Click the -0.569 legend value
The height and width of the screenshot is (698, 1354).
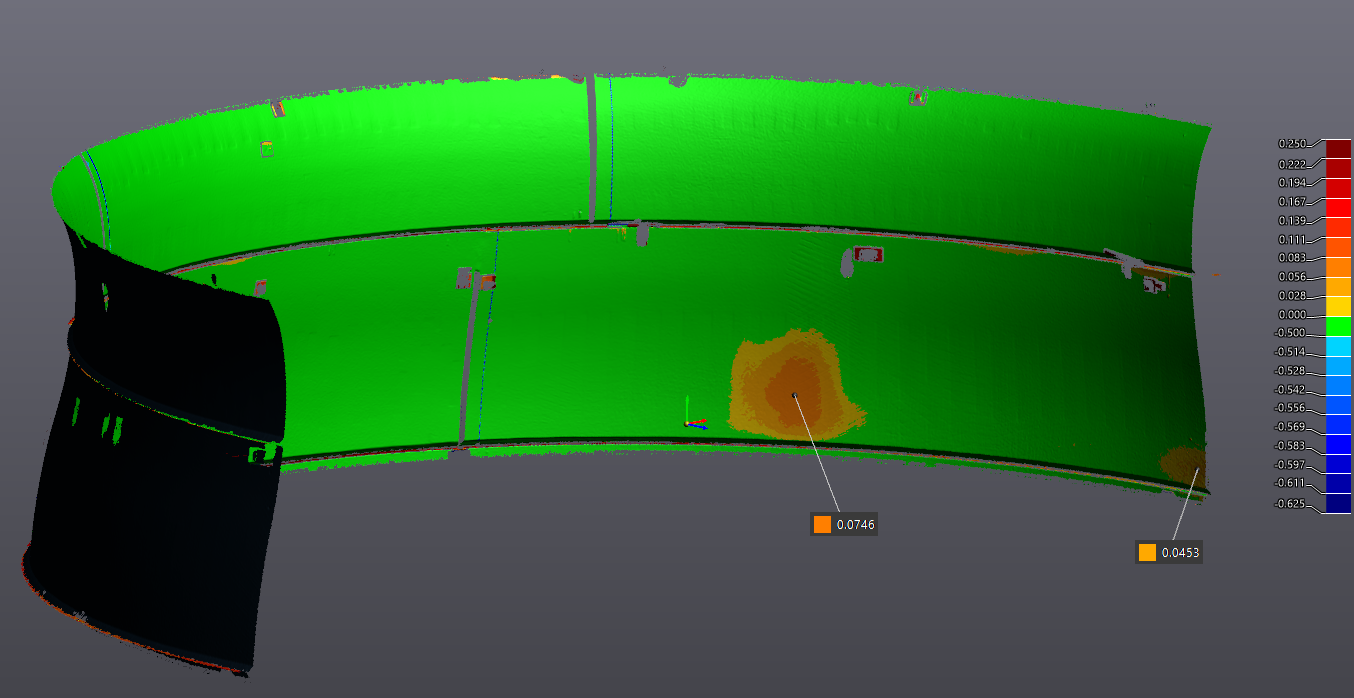[x=1289, y=427]
